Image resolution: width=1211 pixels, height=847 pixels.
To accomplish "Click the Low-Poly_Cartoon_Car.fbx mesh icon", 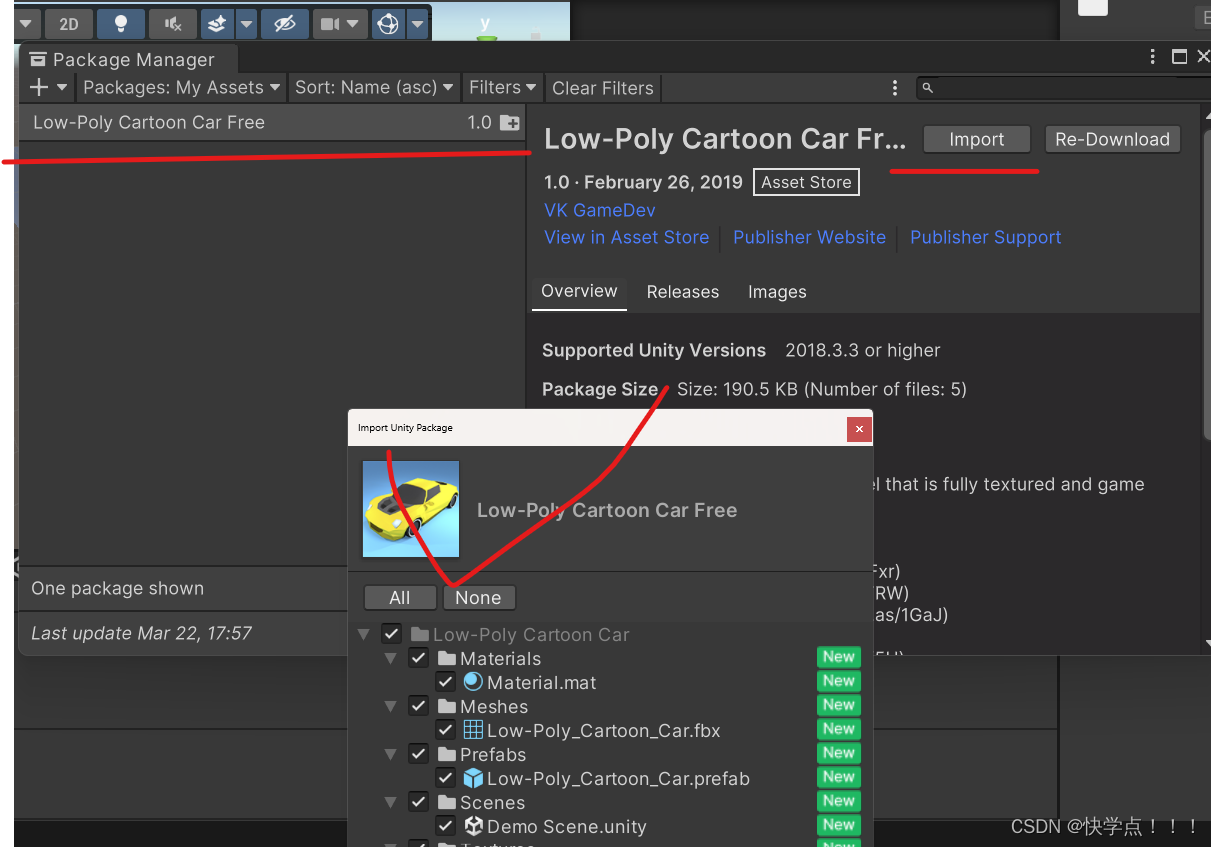I will click(473, 730).
